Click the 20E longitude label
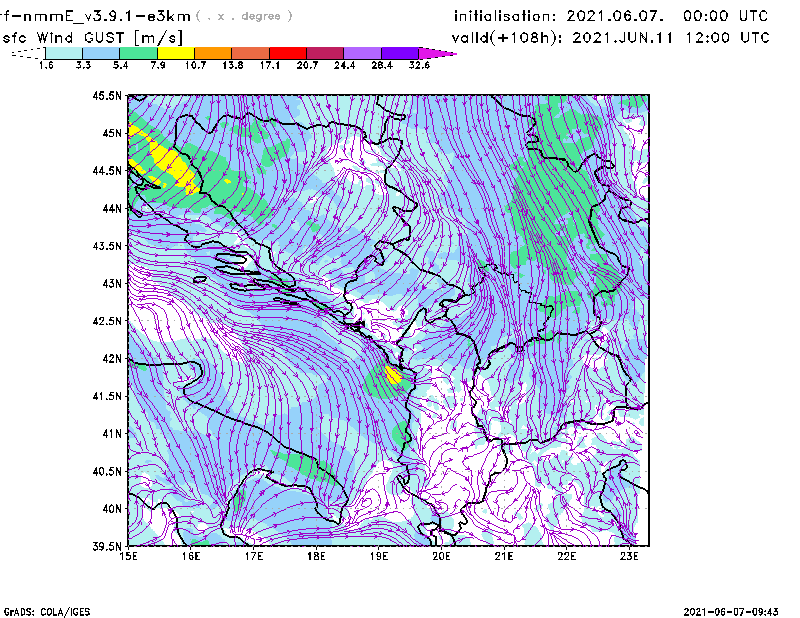 [441, 556]
